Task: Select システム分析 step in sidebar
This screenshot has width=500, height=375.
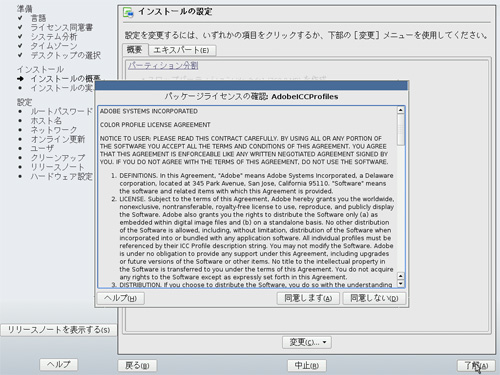Action: point(54,37)
